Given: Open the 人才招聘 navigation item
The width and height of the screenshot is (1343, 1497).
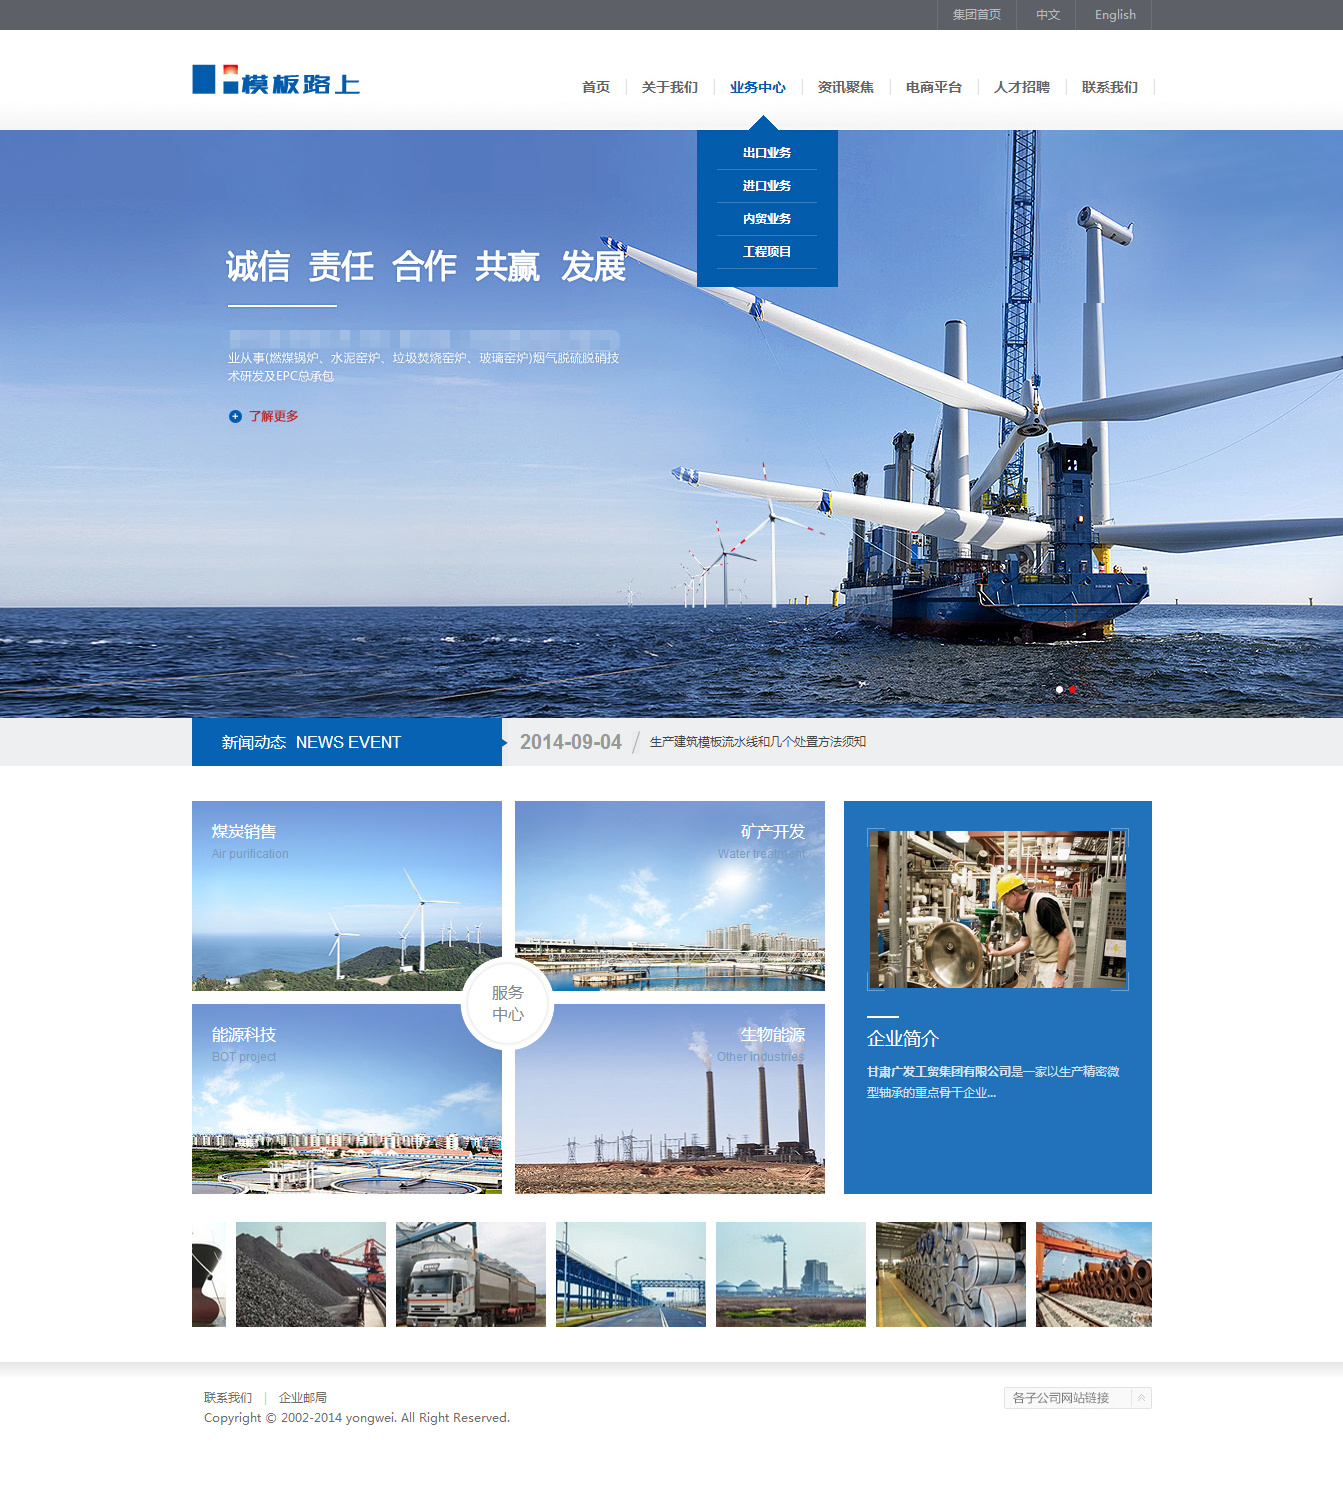Looking at the screenshot, I should (1021, 87).
